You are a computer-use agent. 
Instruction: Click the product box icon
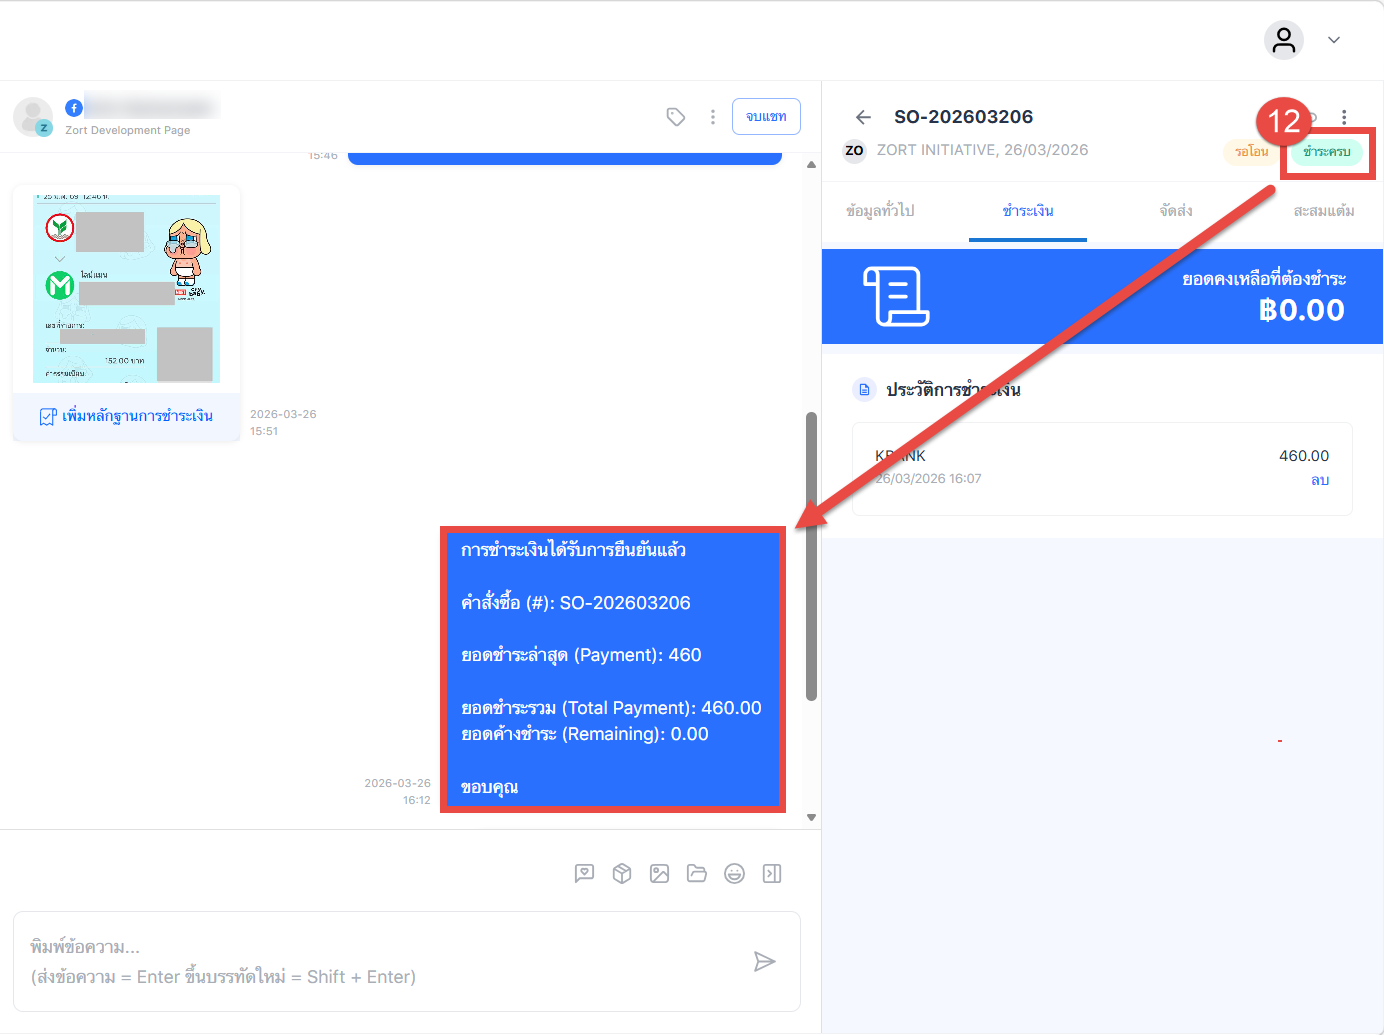[622, 874]
